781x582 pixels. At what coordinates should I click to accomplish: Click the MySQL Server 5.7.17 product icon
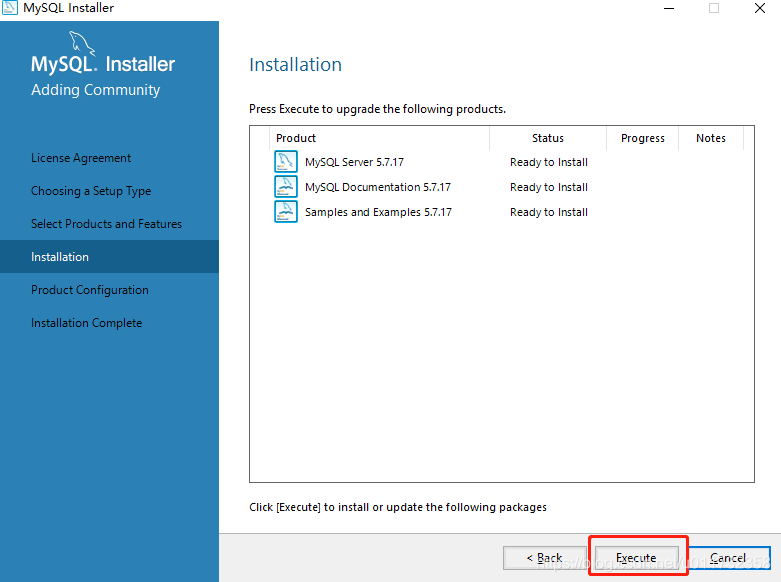(286, 162)
